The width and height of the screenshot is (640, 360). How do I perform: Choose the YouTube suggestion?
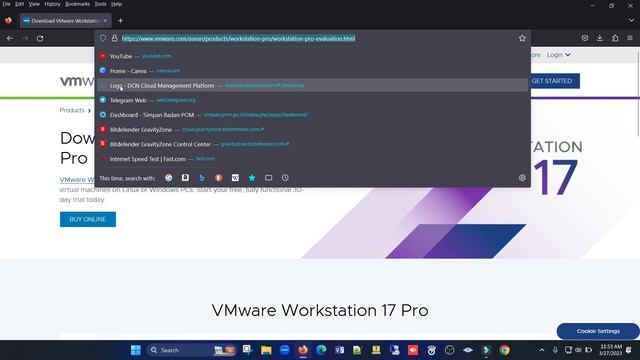point(313,56)
